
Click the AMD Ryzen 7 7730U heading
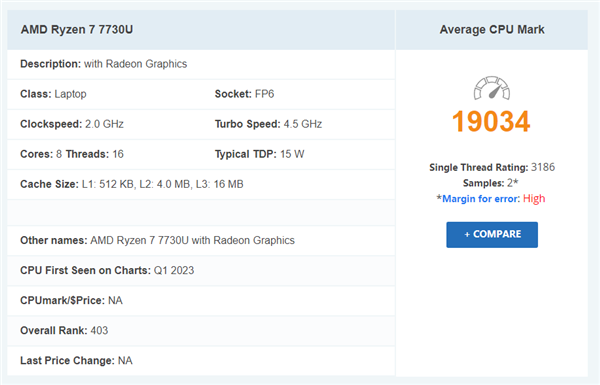pos(77,30)
